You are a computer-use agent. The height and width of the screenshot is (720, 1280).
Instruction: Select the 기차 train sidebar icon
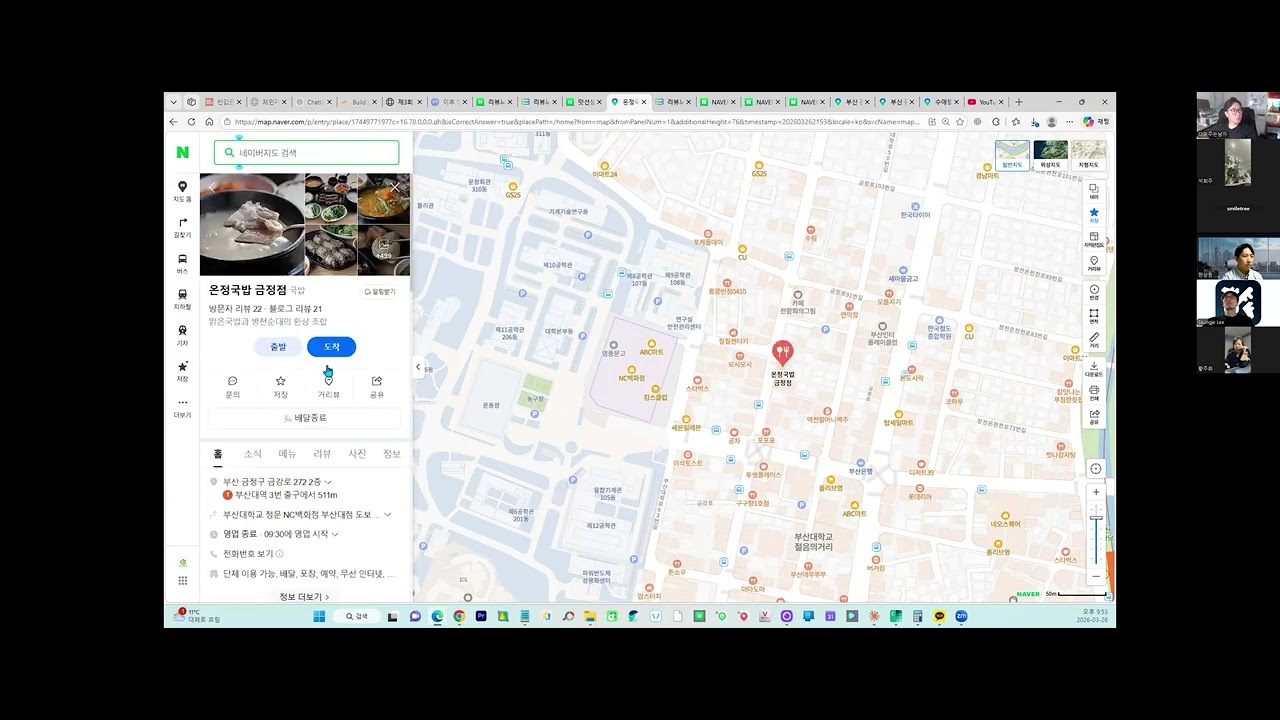[182, 336]
